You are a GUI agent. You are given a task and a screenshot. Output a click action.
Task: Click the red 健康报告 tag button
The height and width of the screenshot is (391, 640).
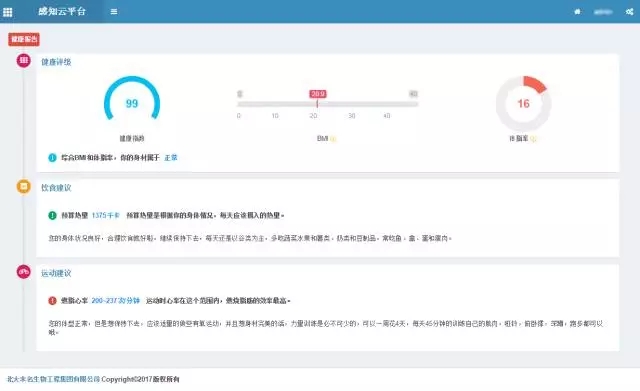click(x=24, y=39)
